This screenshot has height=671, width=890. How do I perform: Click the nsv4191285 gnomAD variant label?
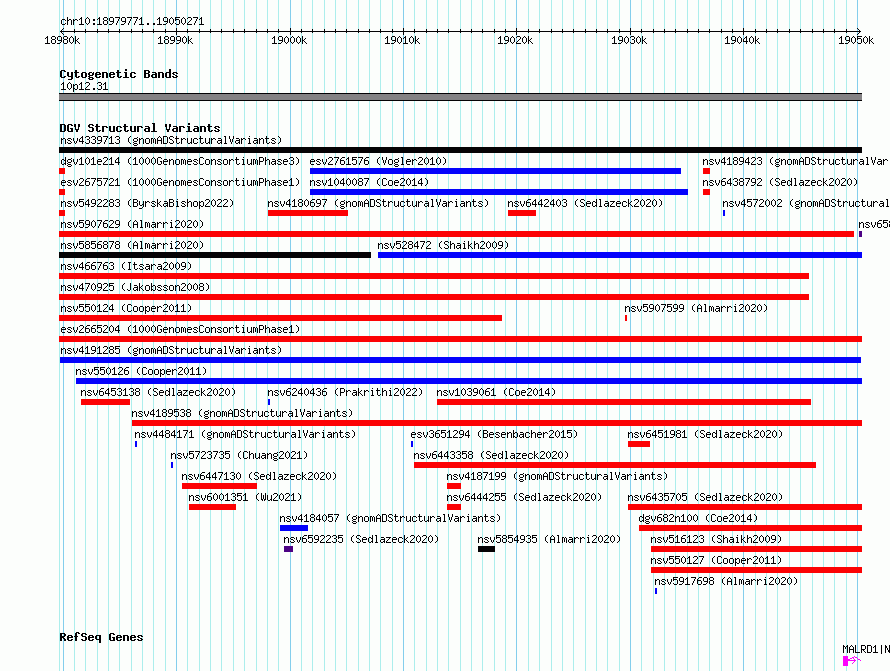click(x=171, y=350)
